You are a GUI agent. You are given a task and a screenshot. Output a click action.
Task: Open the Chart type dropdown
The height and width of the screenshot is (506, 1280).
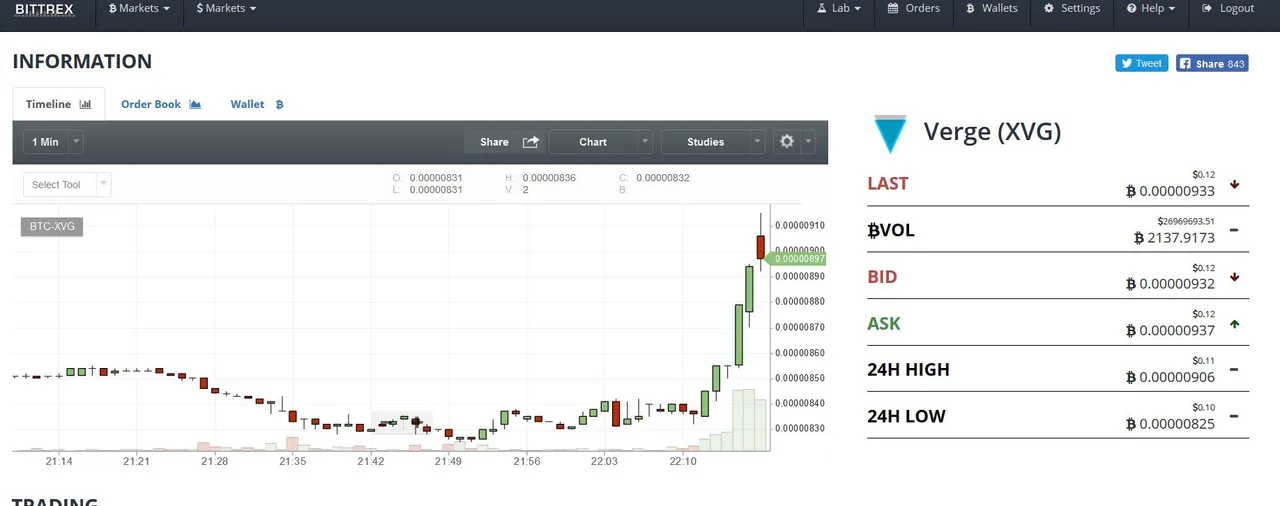[x=601, y=142]
